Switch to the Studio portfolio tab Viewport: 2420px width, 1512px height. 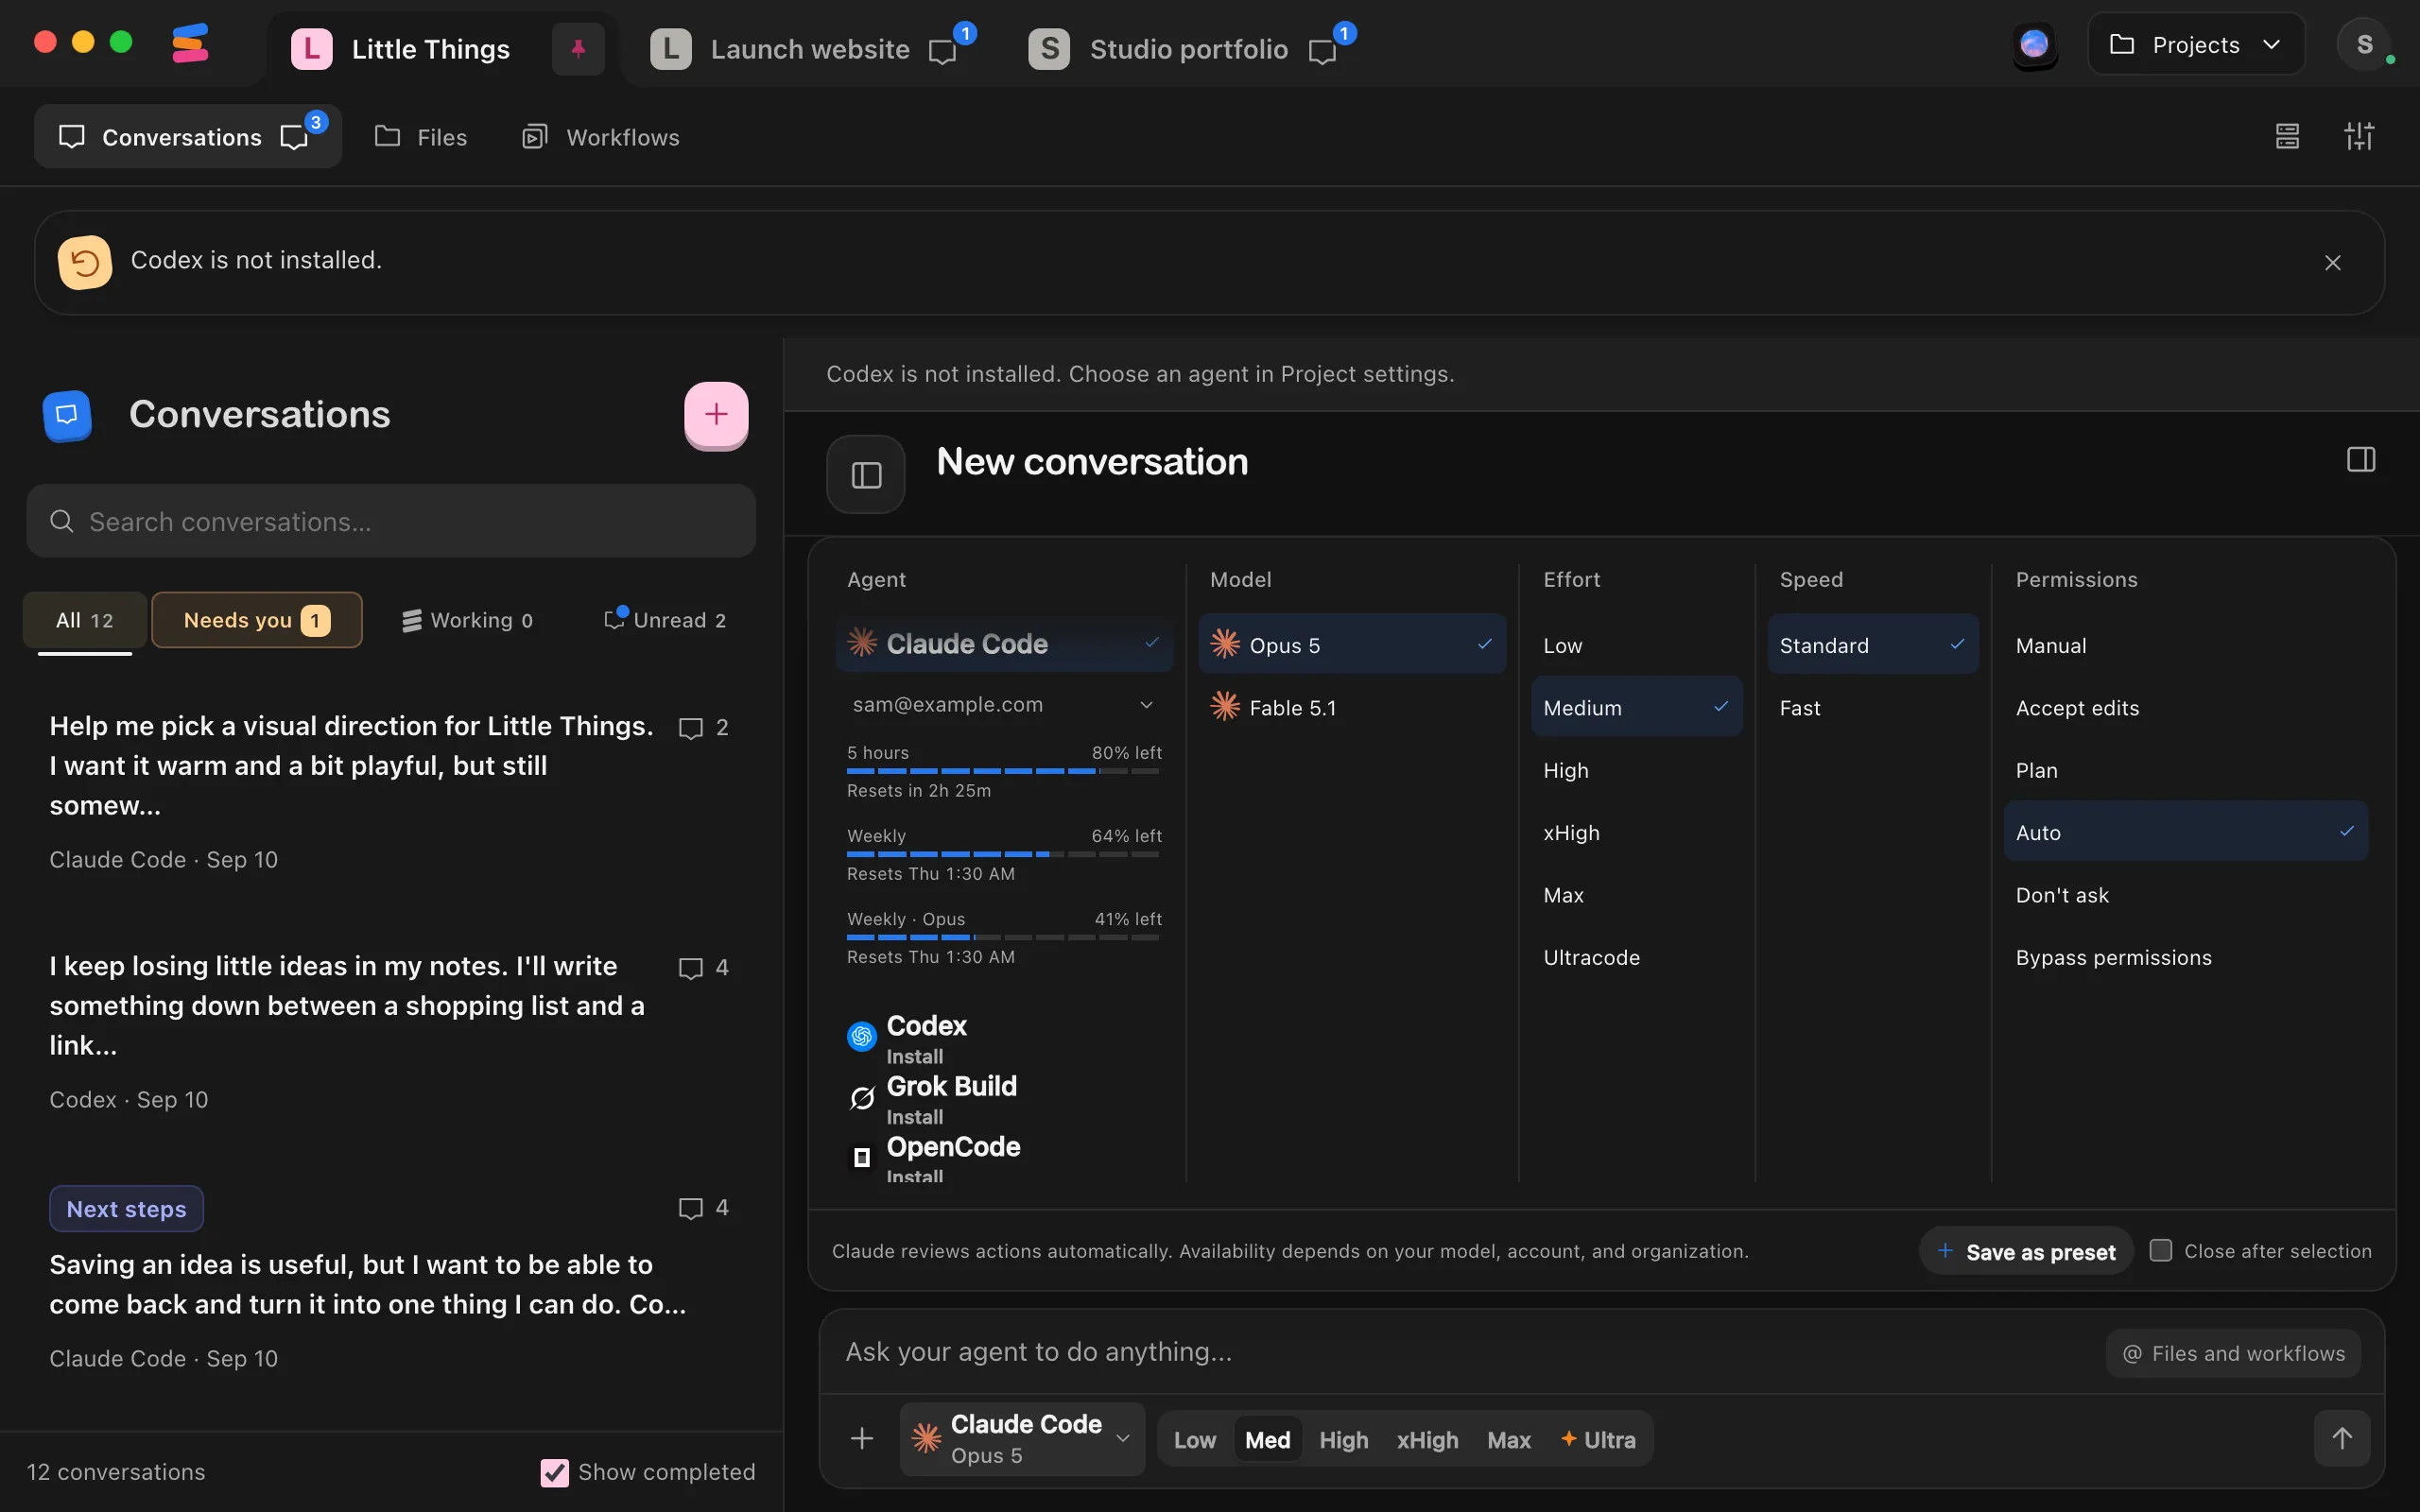click(x=1188, y=48)
